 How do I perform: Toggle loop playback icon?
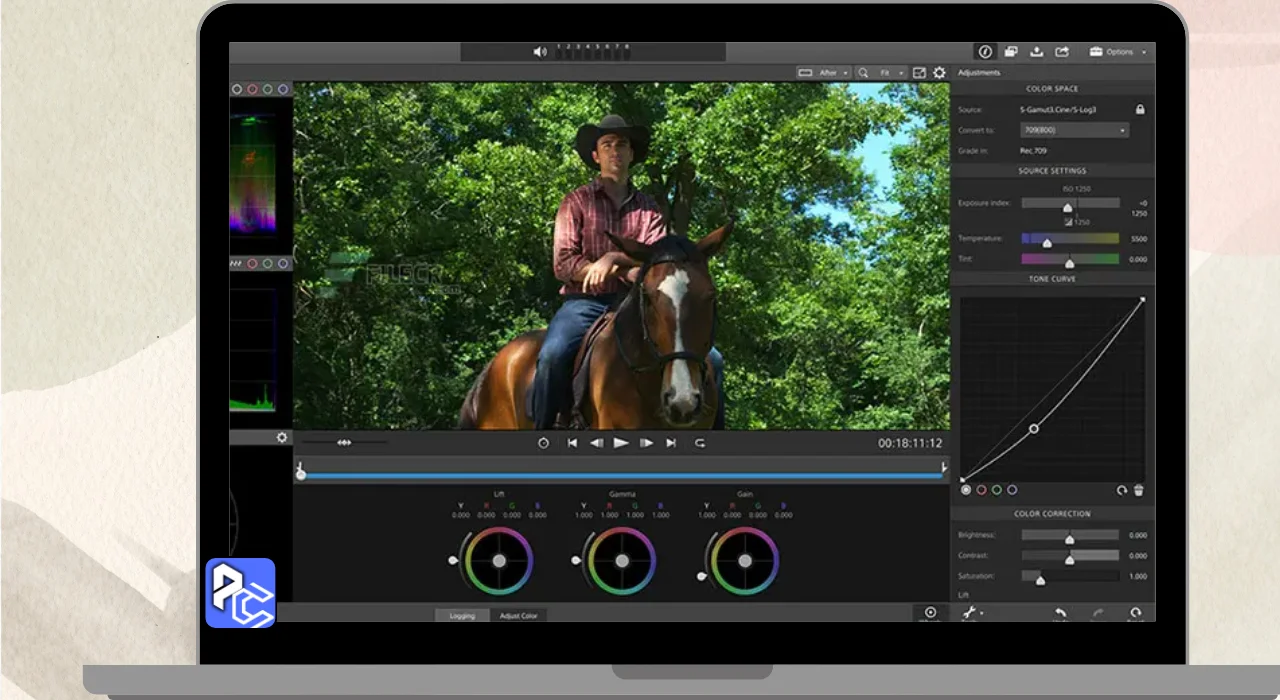[700, 443]
